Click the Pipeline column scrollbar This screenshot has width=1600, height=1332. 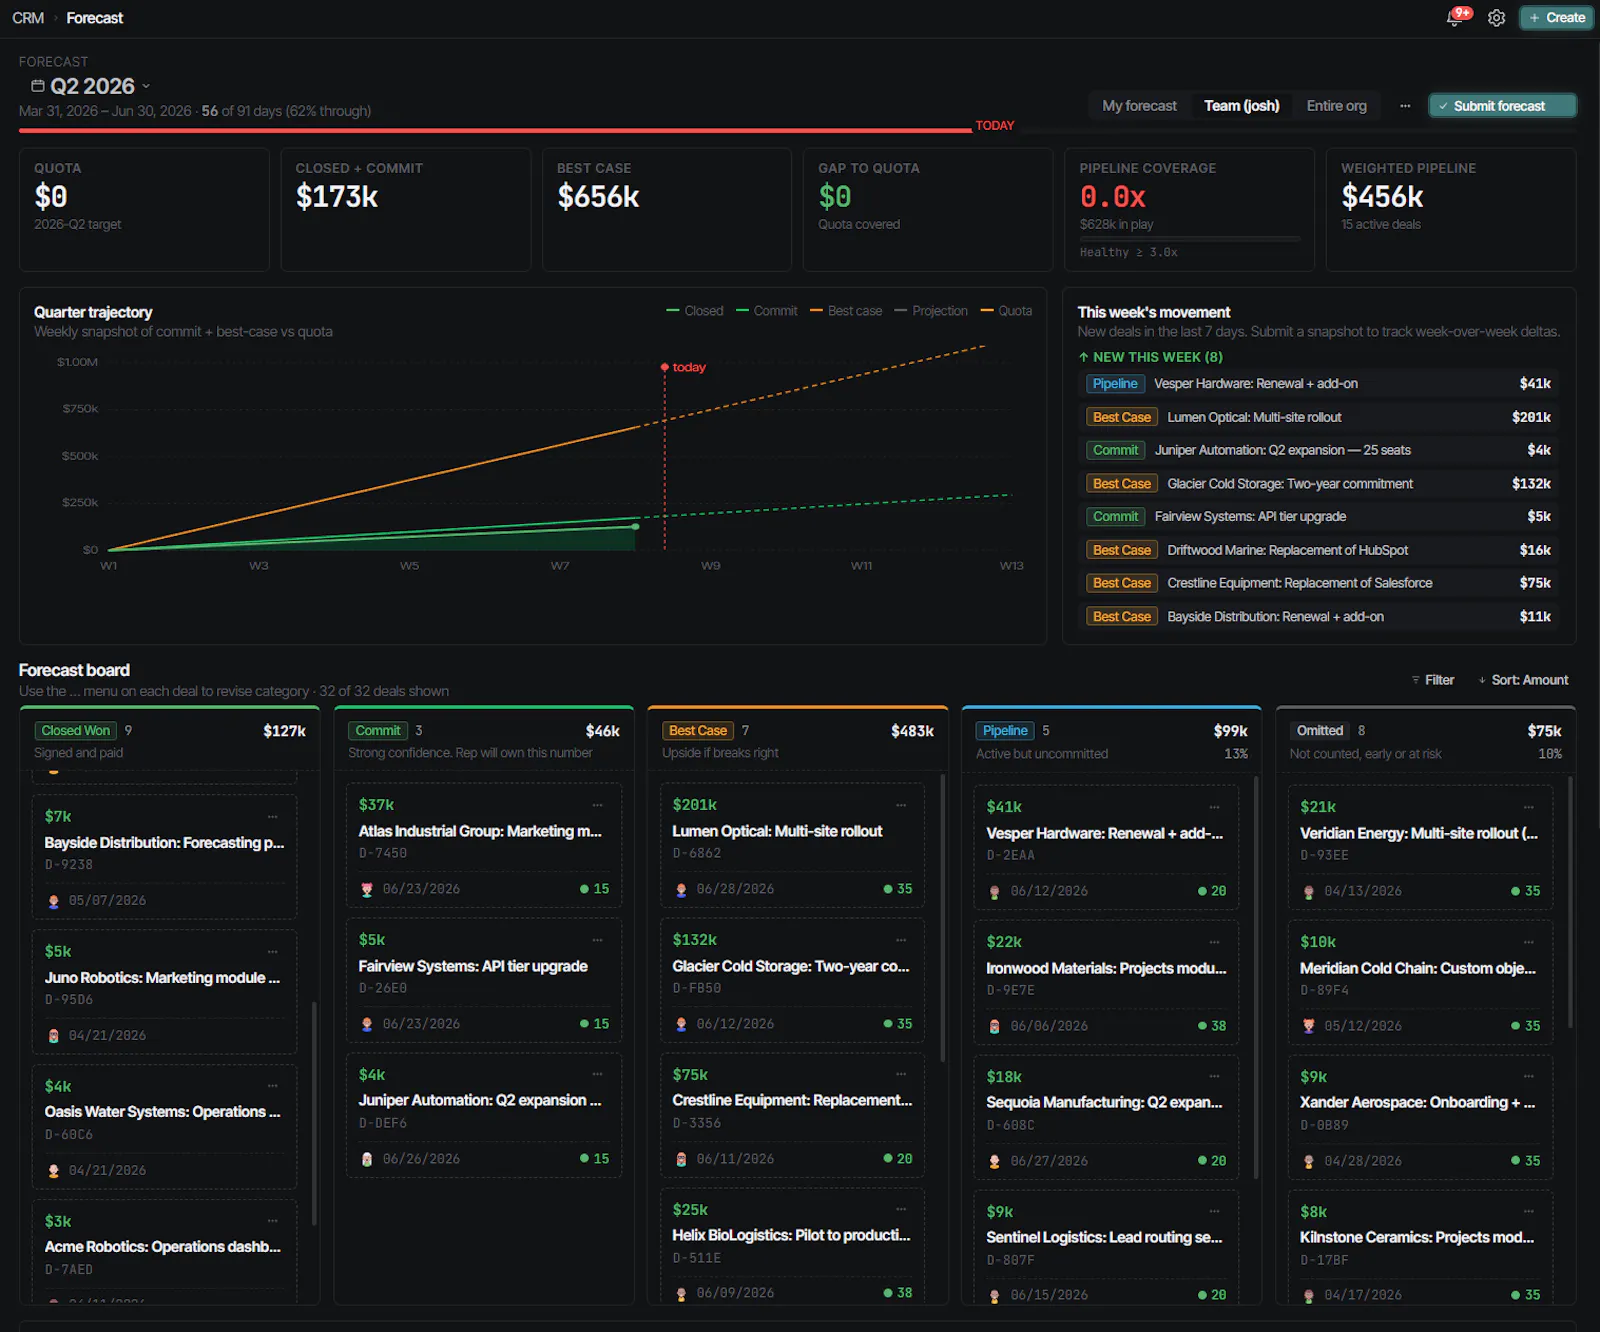1256,977
